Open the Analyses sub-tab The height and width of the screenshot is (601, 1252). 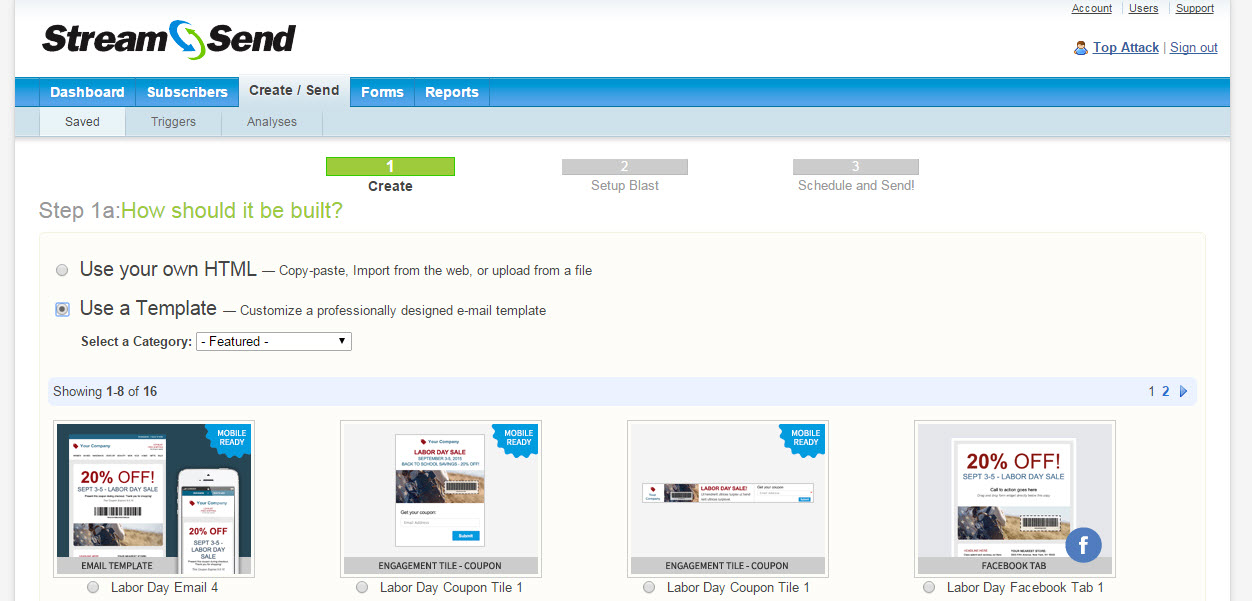click(x=272, y=122)
